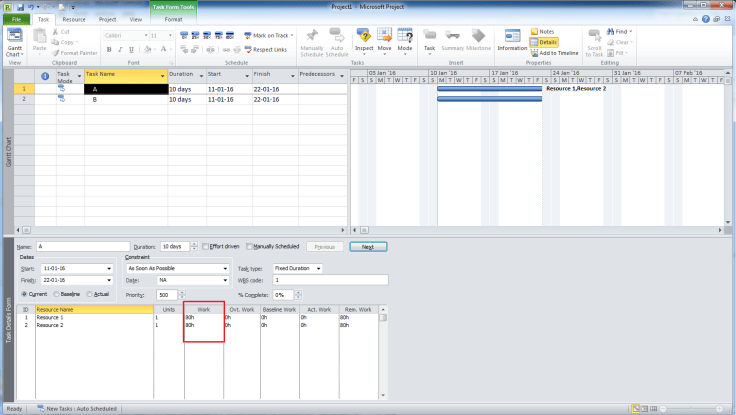
Task: Click Add to Timeline
Action: (x=556, y=52)
